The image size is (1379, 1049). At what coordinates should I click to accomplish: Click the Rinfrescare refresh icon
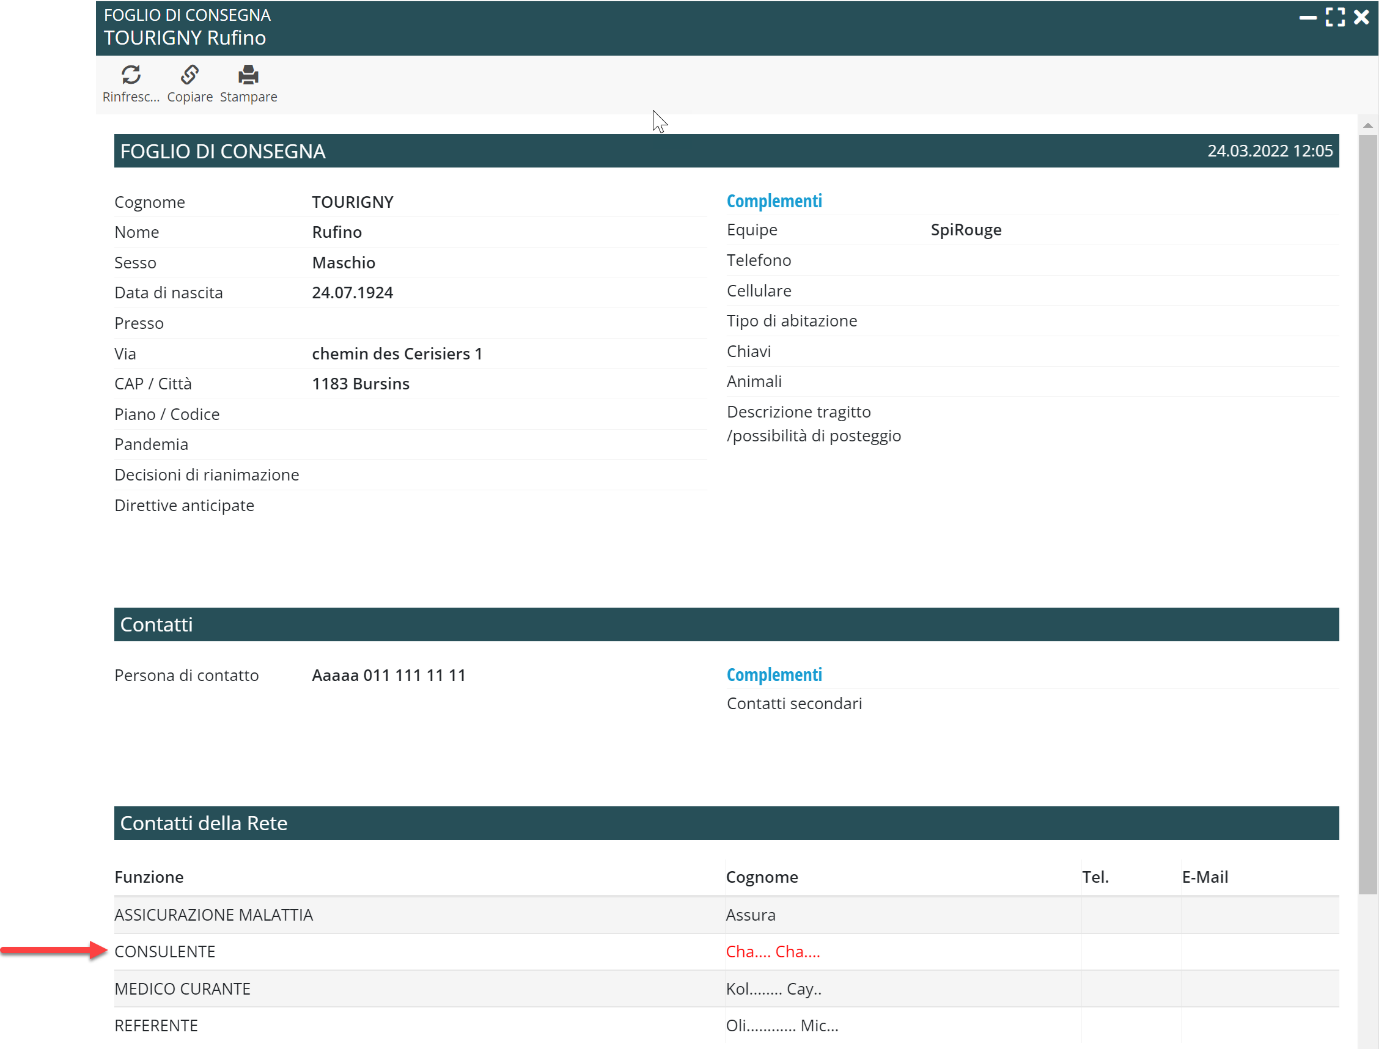pyautogui.click(x=131, y=75)
